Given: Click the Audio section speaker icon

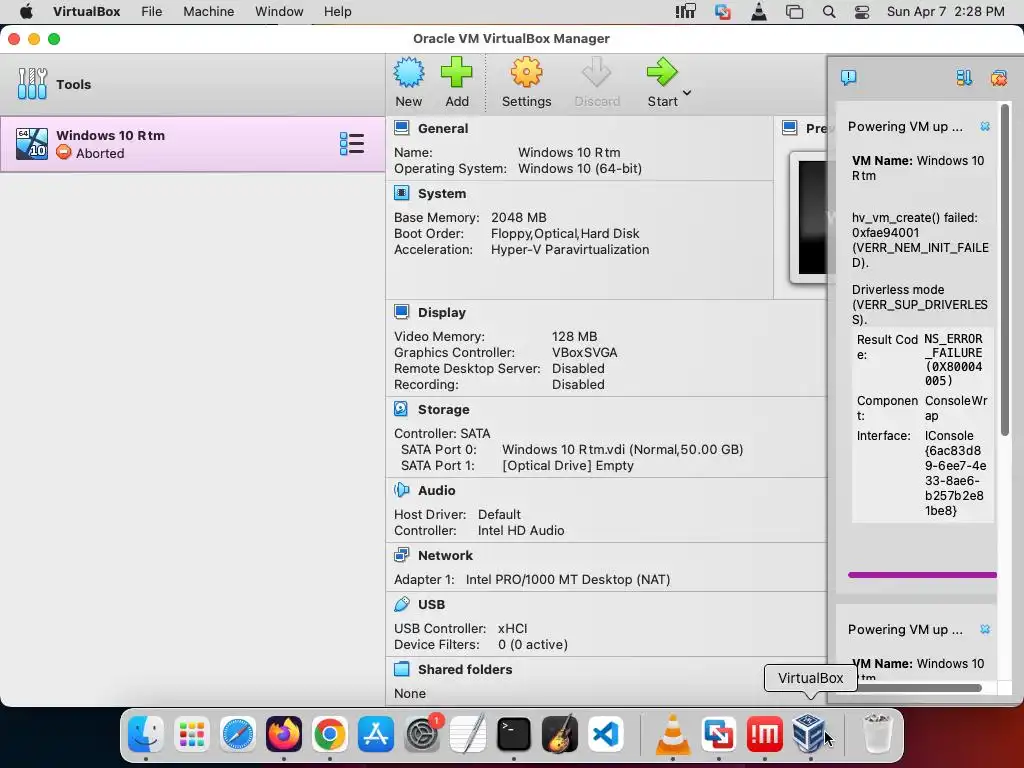Looking at the screenshot, I should pyautogui.click(x=402, y=490).
